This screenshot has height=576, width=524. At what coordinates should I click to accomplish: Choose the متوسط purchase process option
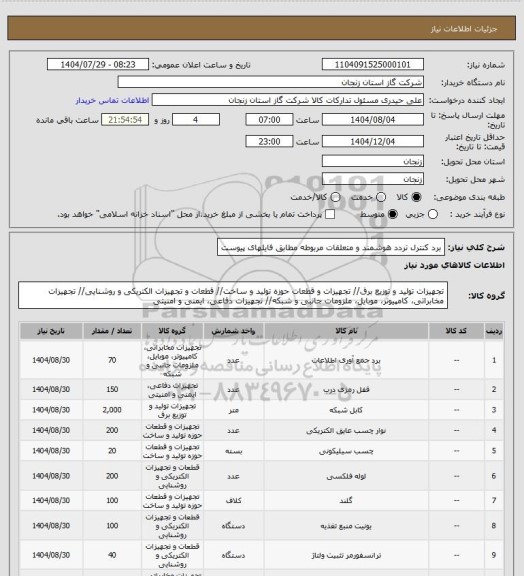tap(392, 214)
